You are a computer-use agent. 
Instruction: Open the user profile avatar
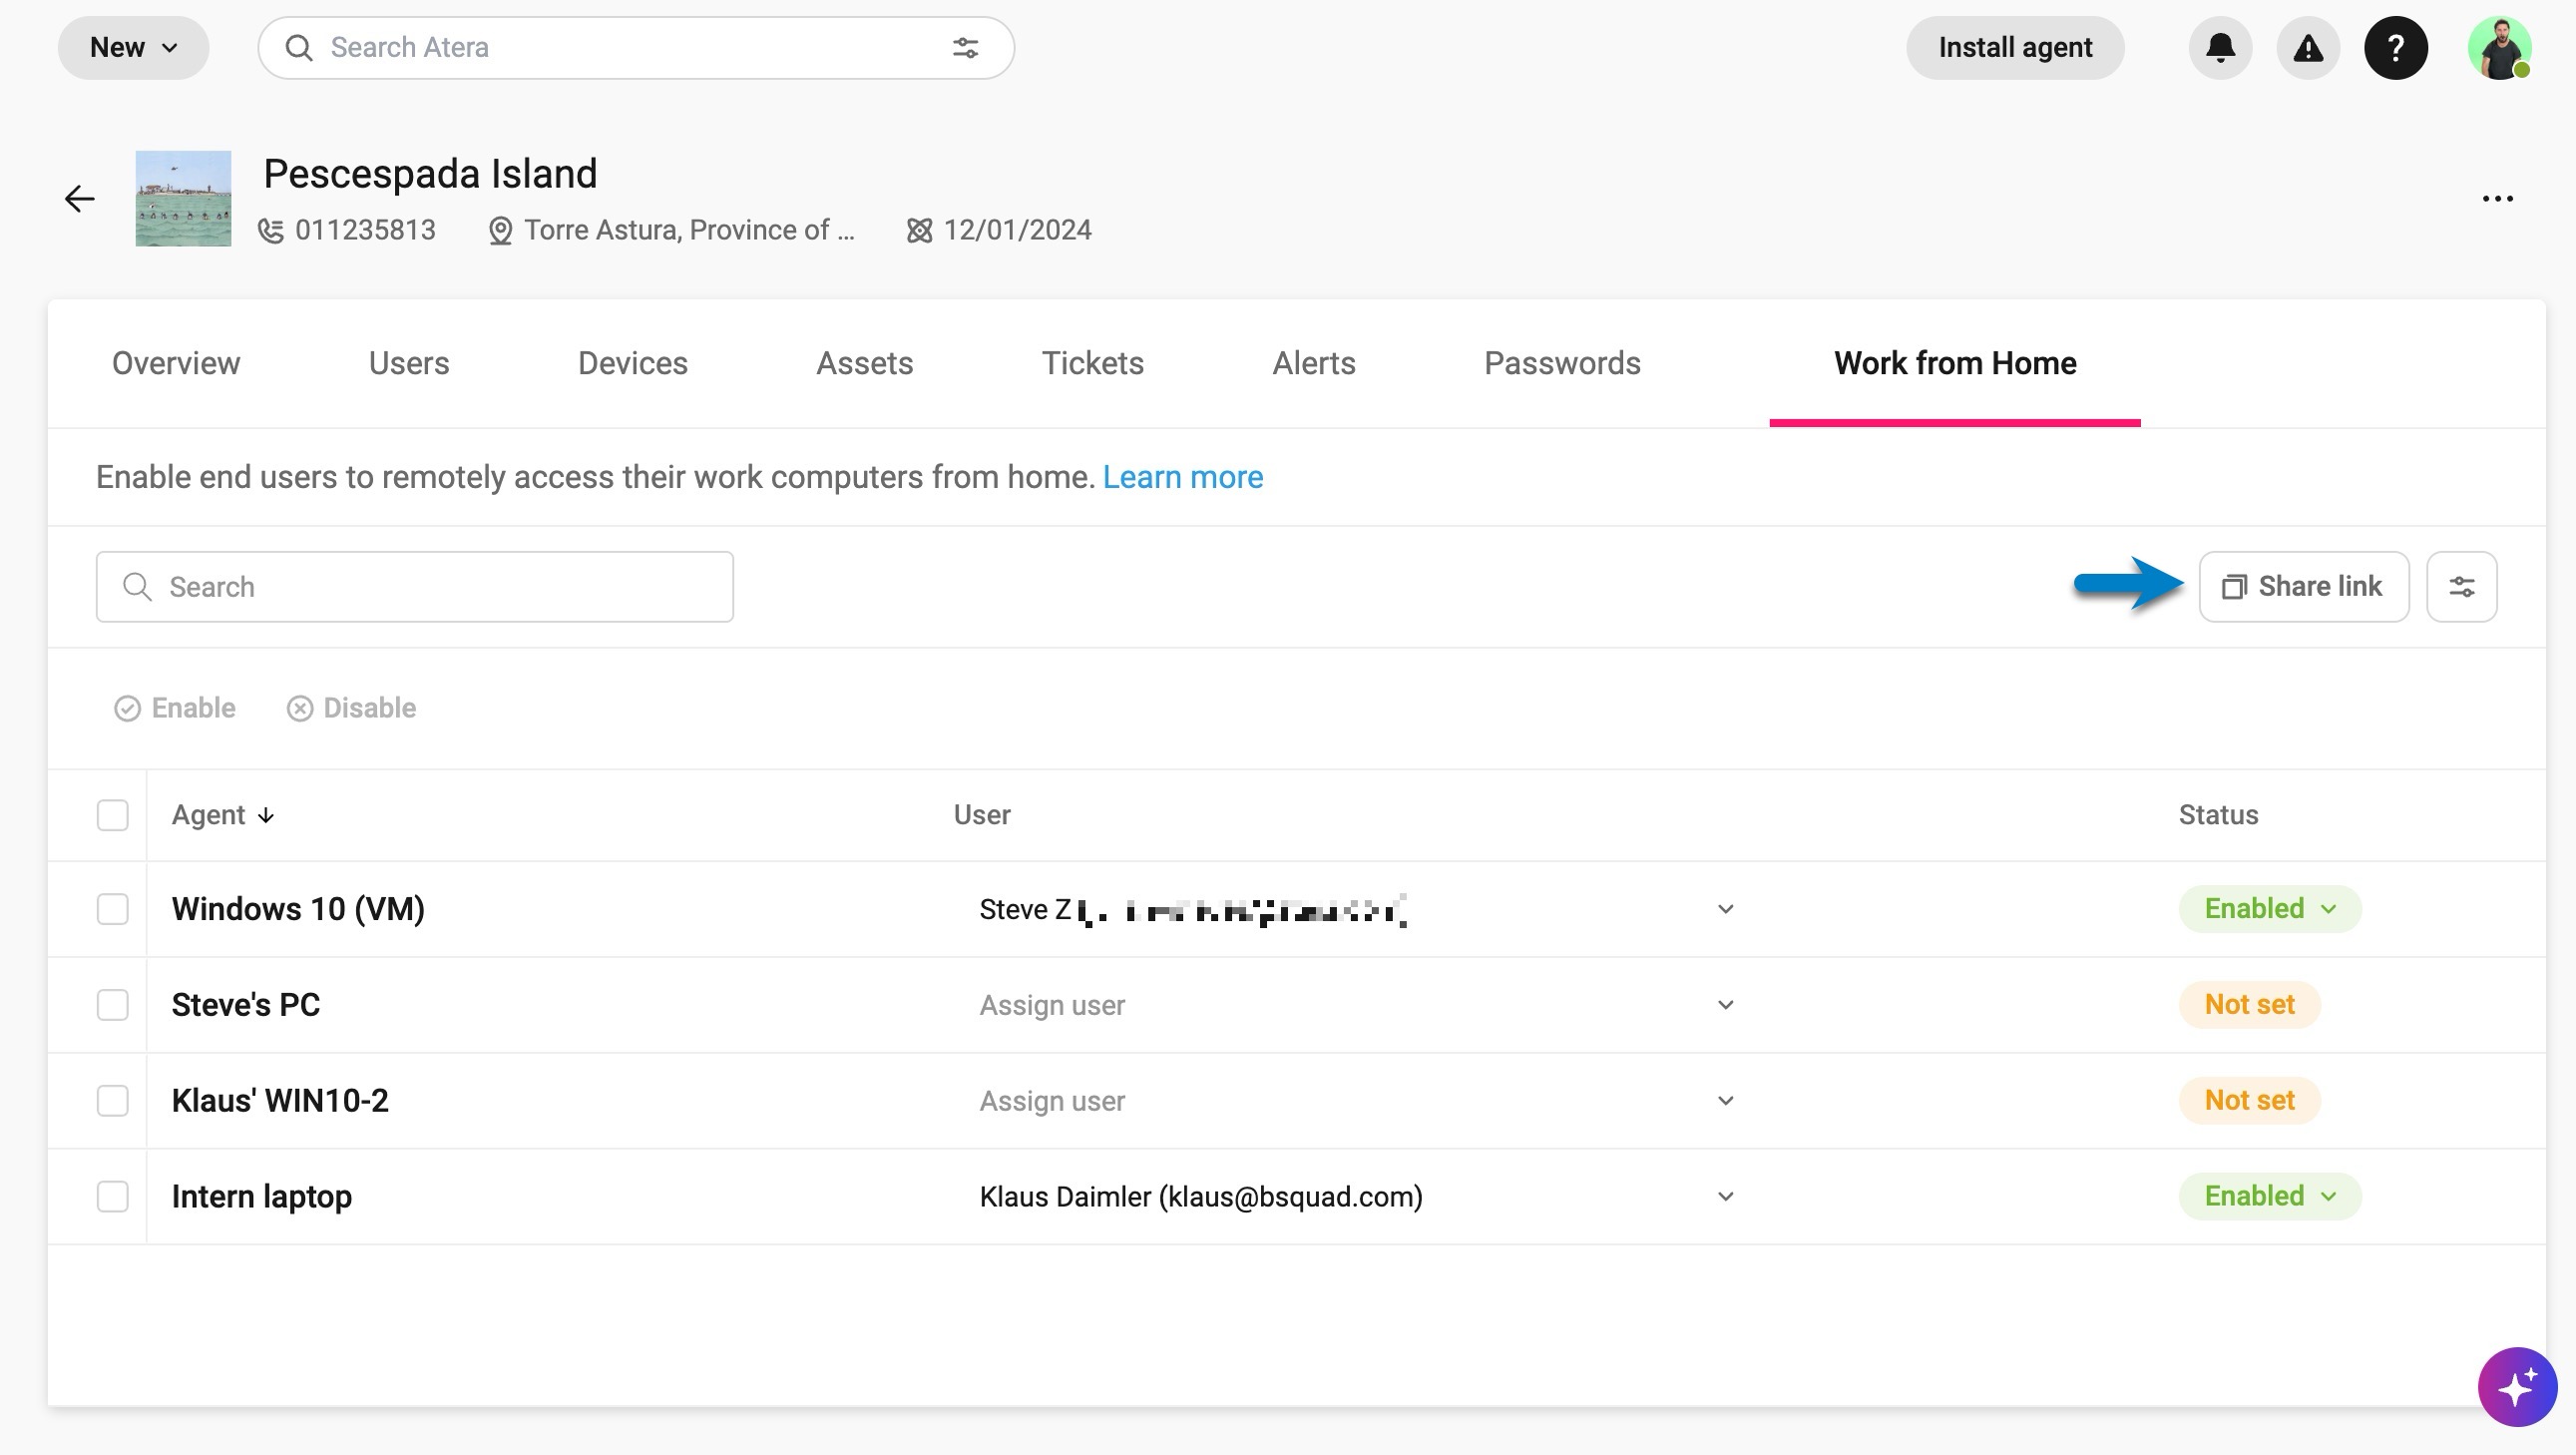[x=2499, y=48]
